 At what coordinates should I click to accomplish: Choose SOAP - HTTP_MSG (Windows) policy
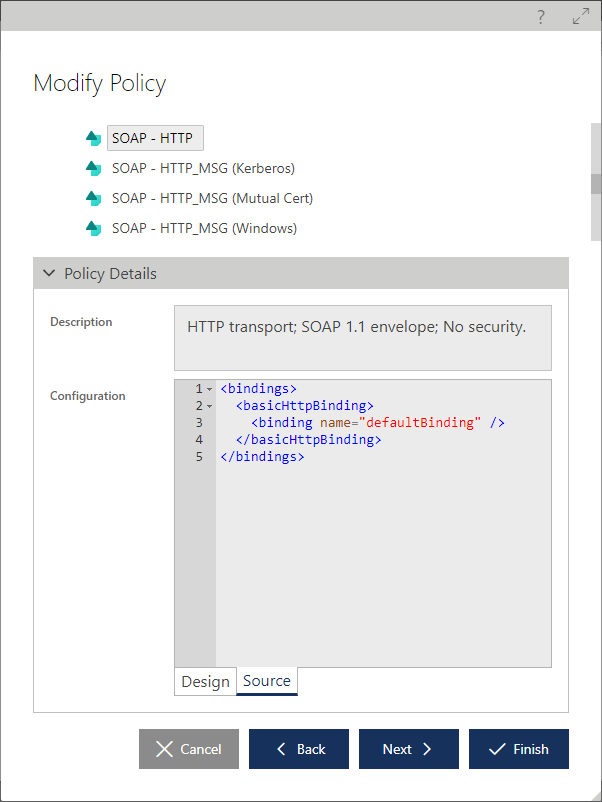pyautogui.click(x=205, y=228)
